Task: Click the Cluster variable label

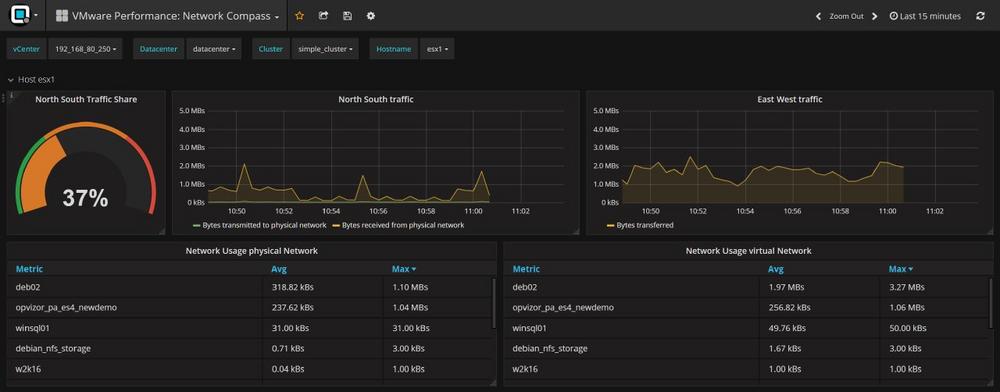Action: point(271,49)
